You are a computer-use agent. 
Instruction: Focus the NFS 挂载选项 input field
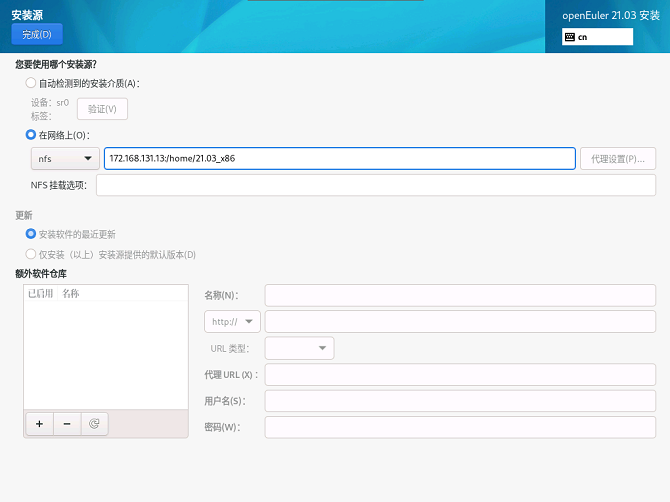point(375,185)
